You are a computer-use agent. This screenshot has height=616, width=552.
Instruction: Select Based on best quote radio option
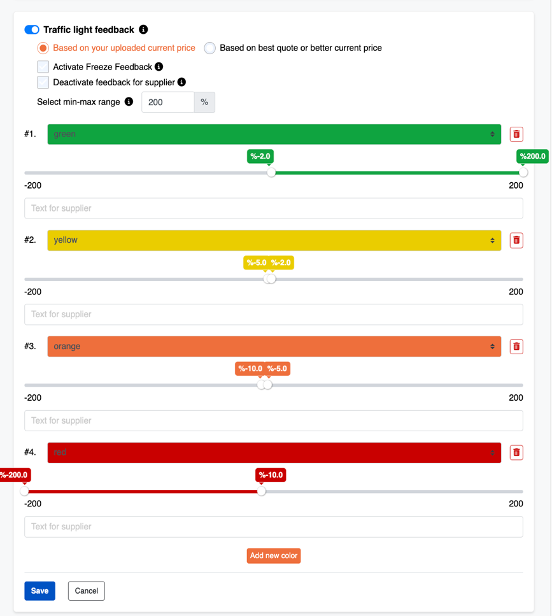[x=210, y=48]
